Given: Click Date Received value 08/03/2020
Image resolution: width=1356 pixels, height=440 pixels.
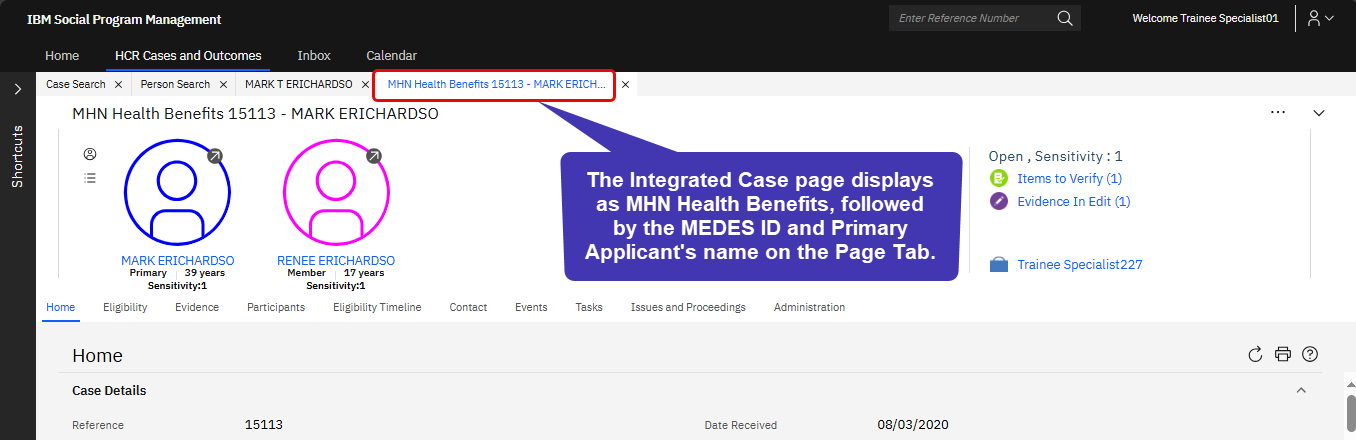Looking at the screenshot, I should [913, 425].
